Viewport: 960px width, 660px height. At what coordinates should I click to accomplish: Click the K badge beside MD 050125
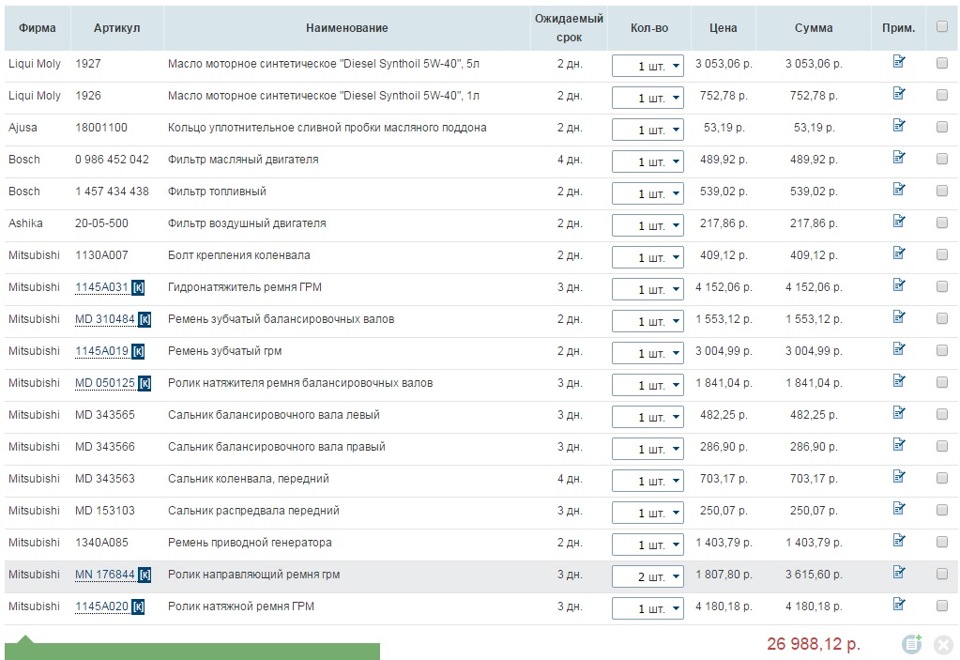click(145, 383)
